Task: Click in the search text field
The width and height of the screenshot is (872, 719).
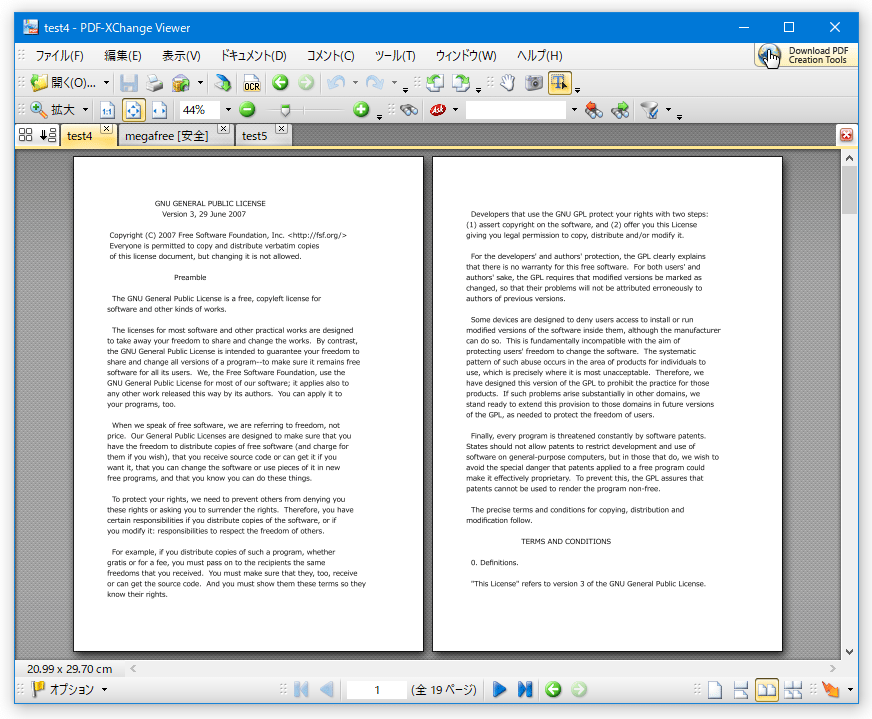Action: click(x=516, y=110)
